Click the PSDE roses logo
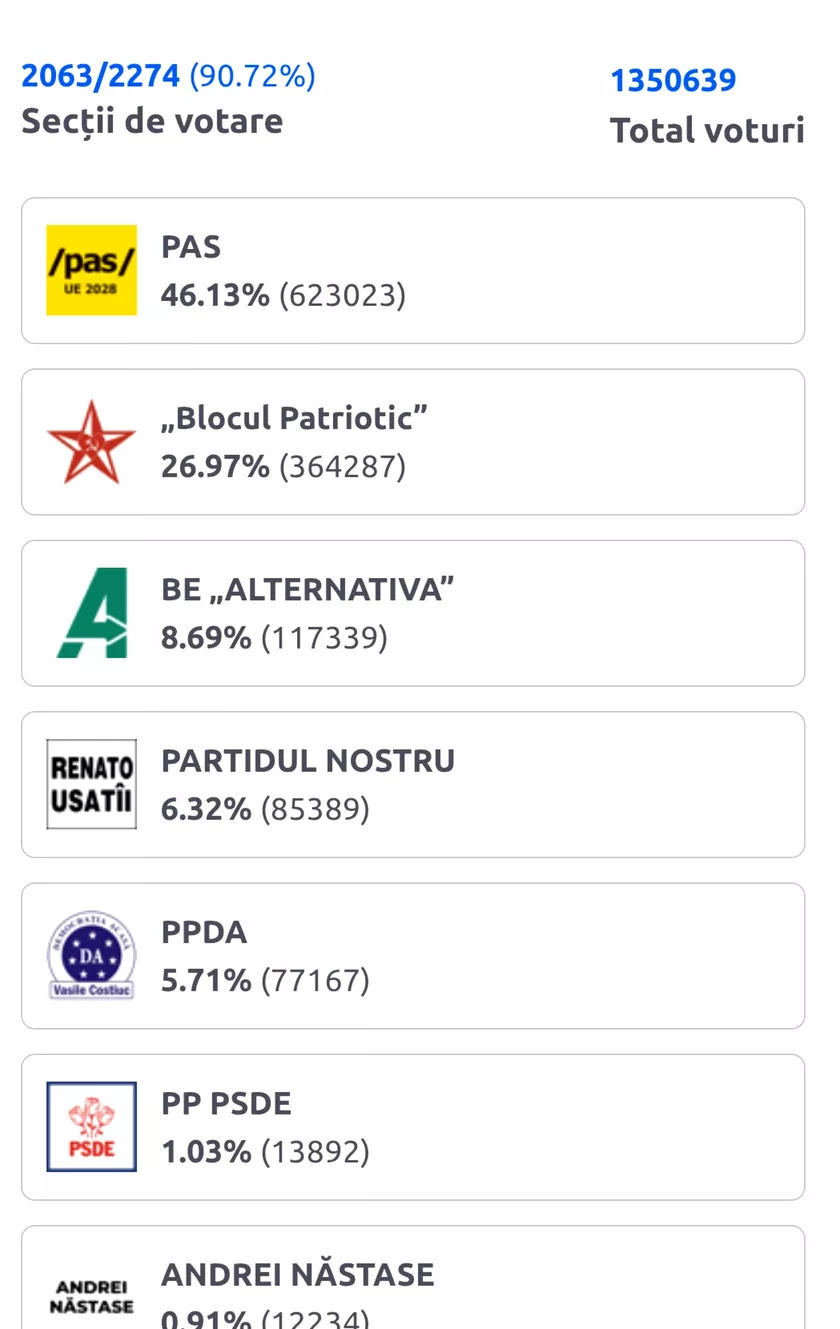 (91, 1127)
